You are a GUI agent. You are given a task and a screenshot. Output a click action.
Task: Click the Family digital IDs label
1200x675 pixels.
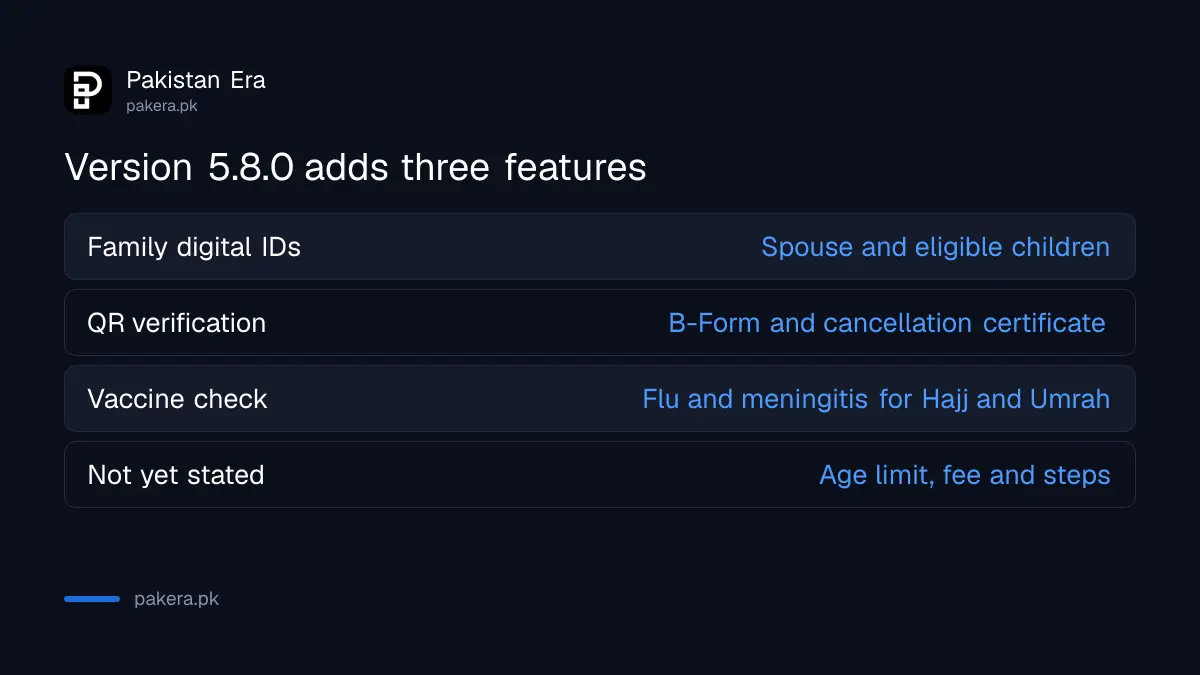point(194,247)
